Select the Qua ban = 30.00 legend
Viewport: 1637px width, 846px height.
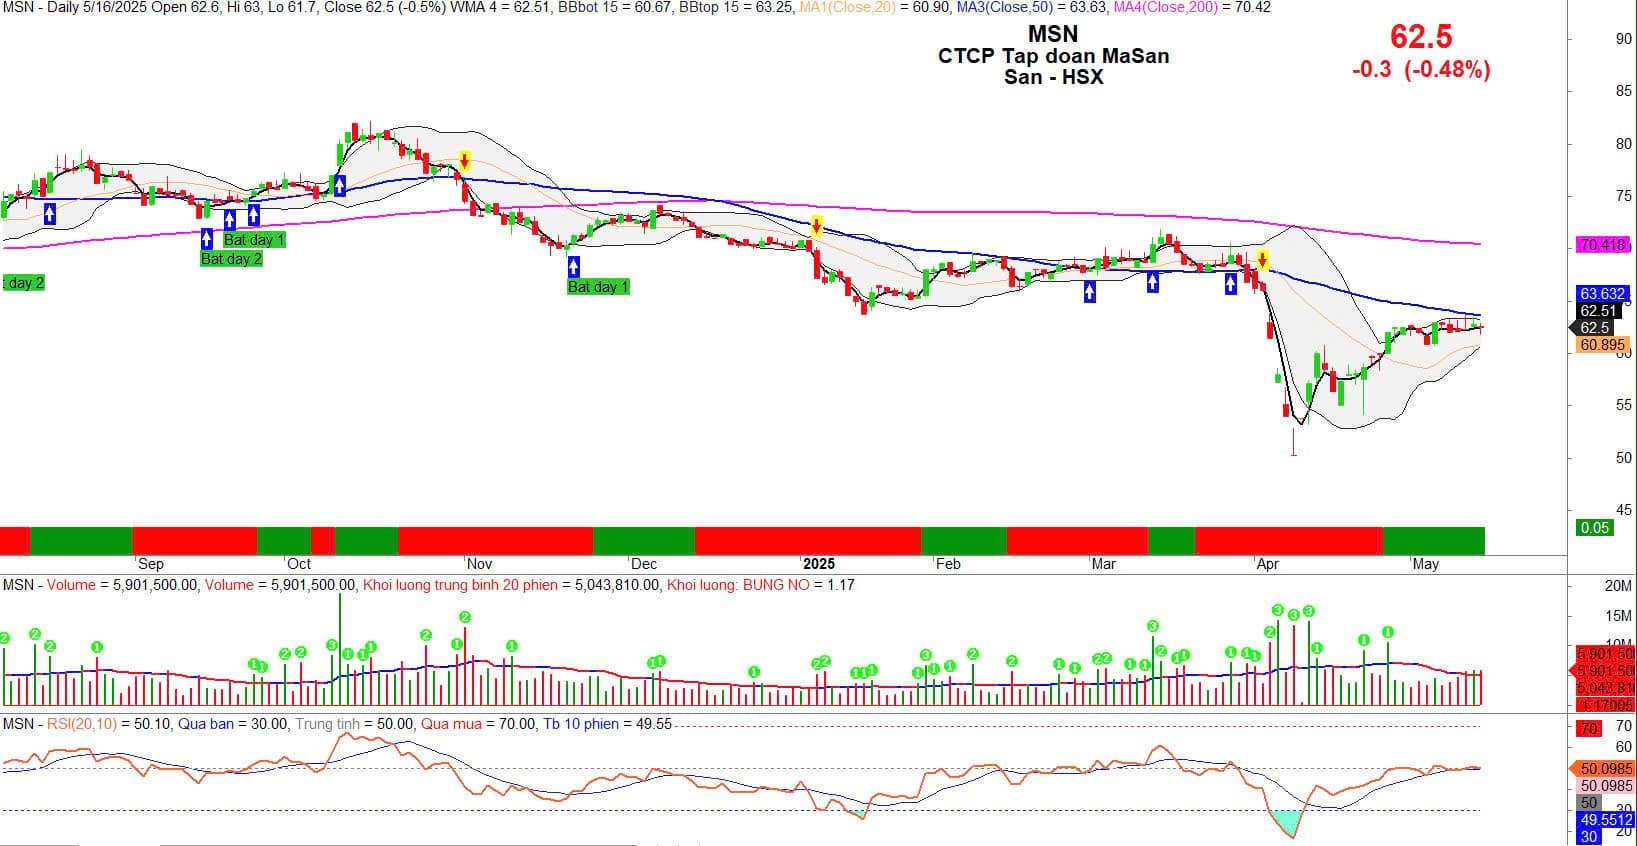(x=234, y=724)
